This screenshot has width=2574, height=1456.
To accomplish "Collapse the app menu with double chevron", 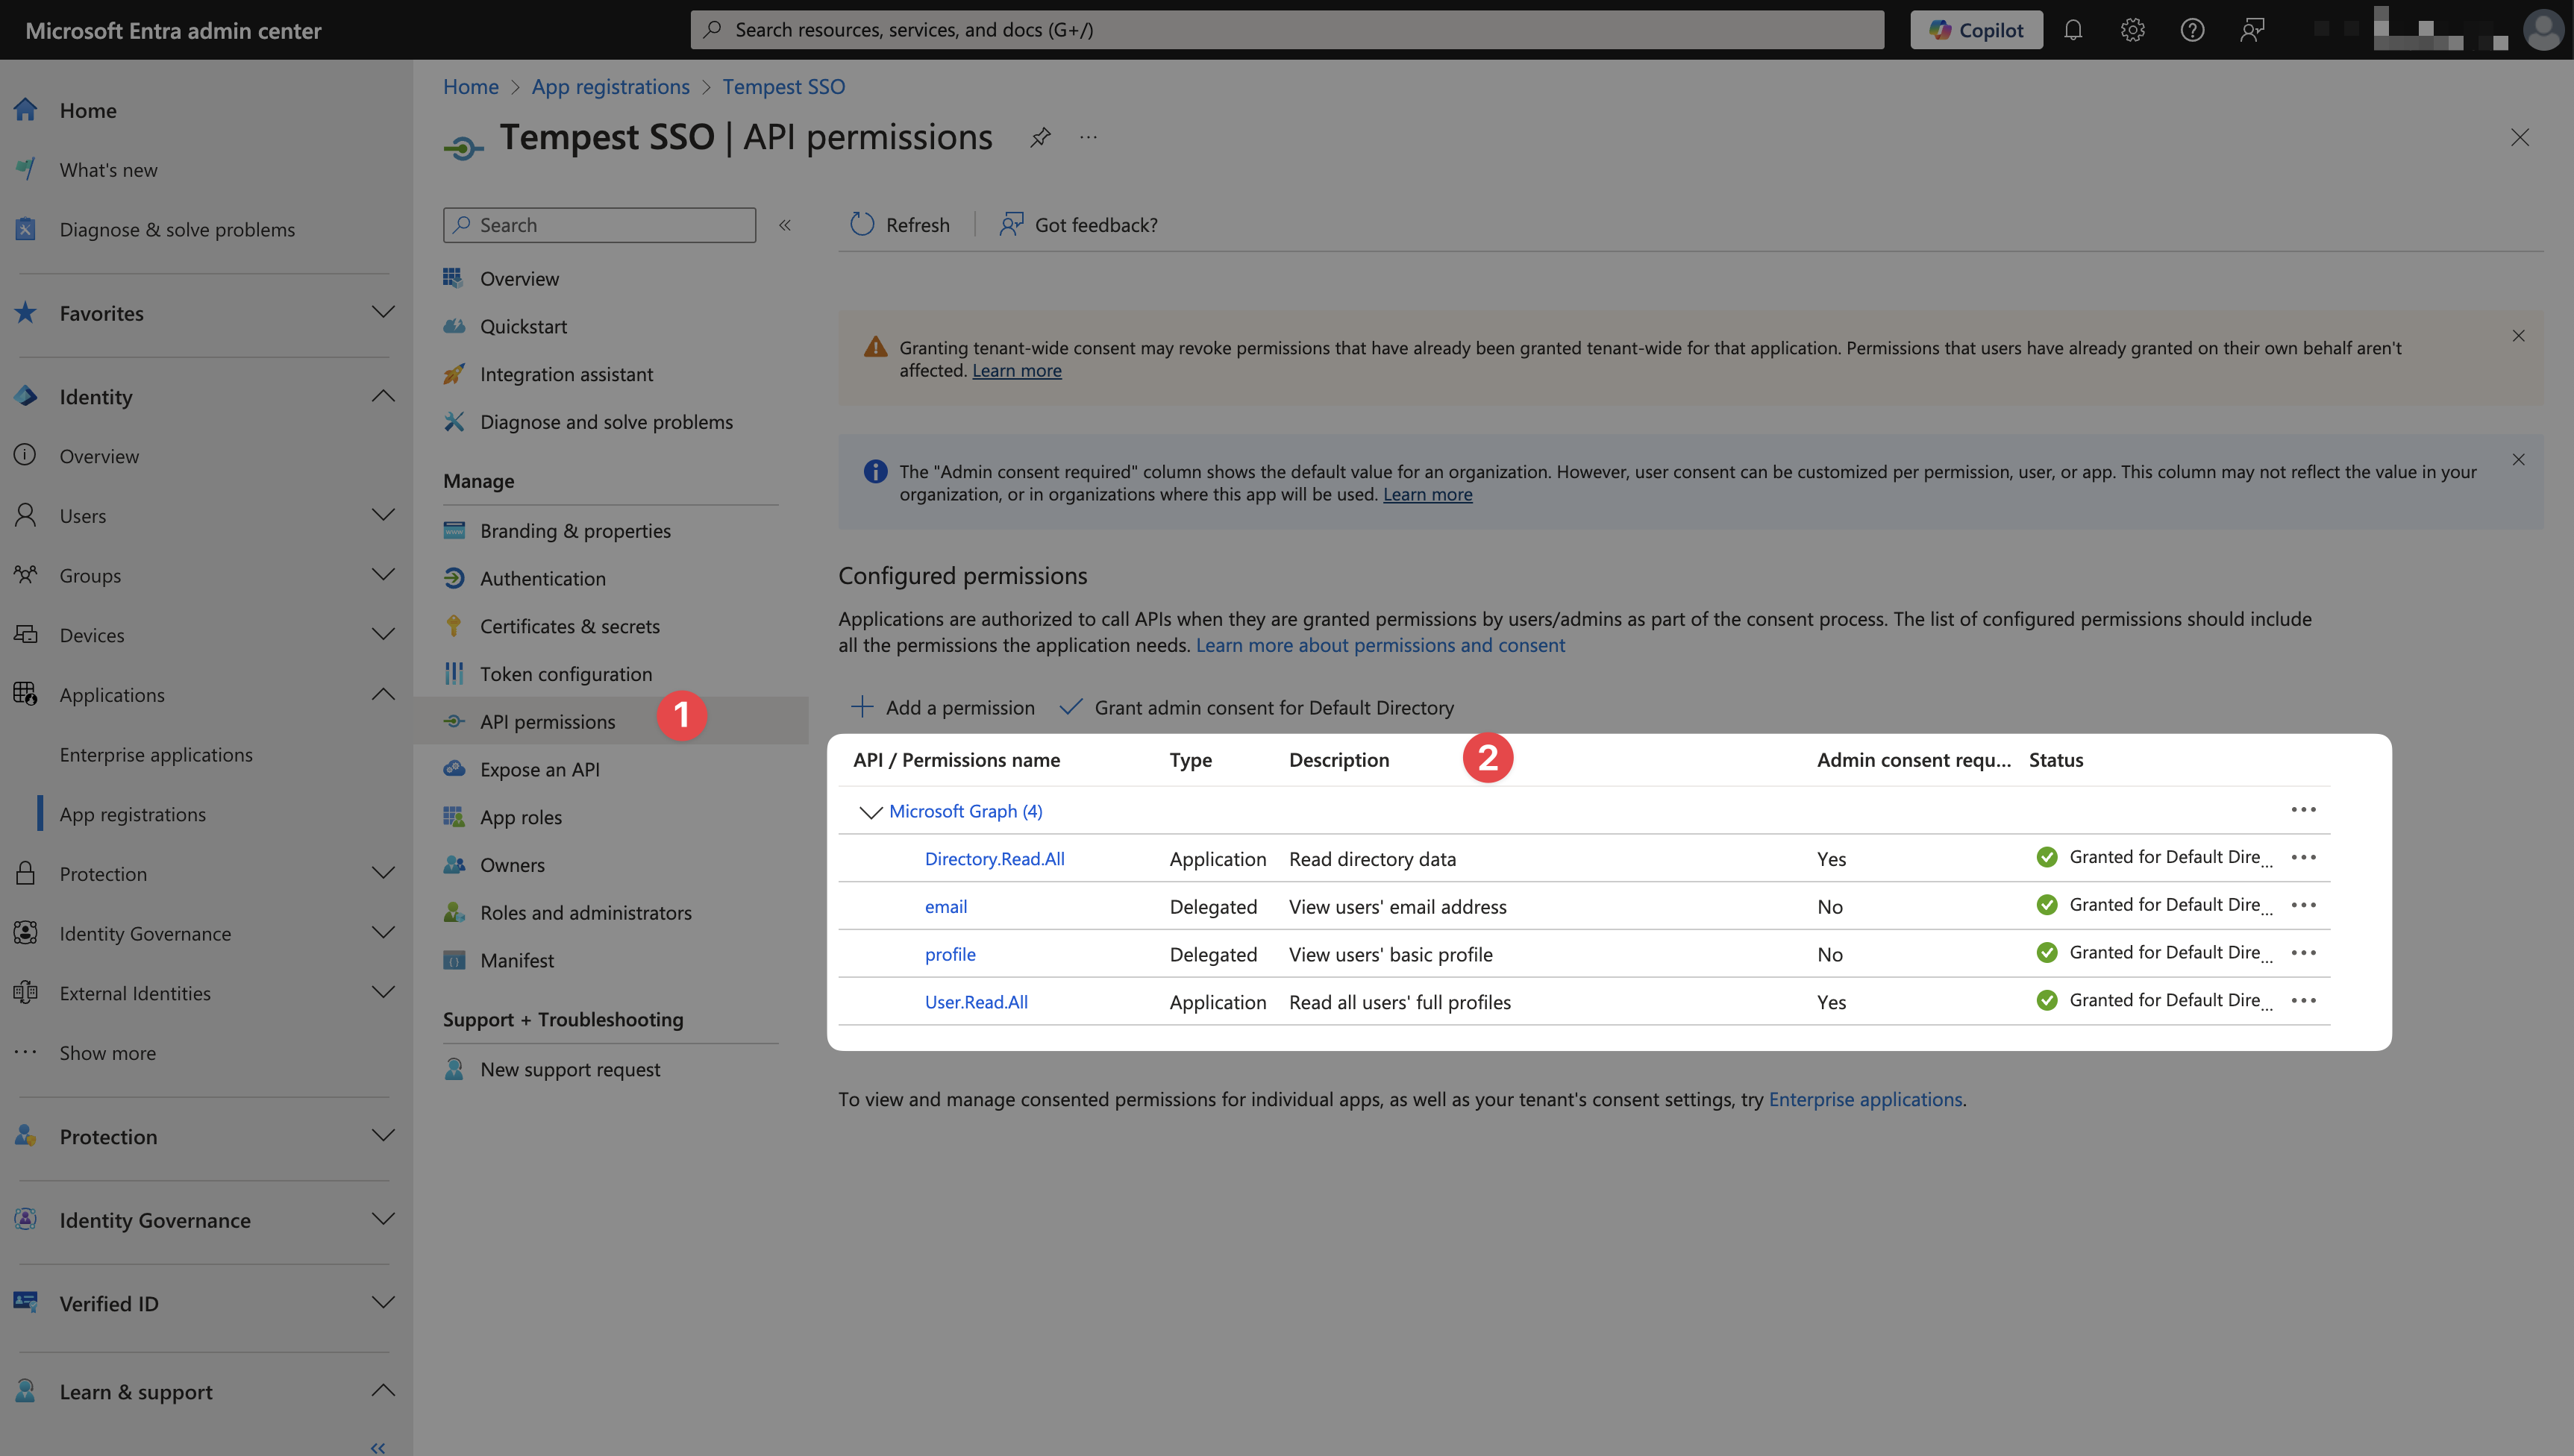I will pos(785,225).
